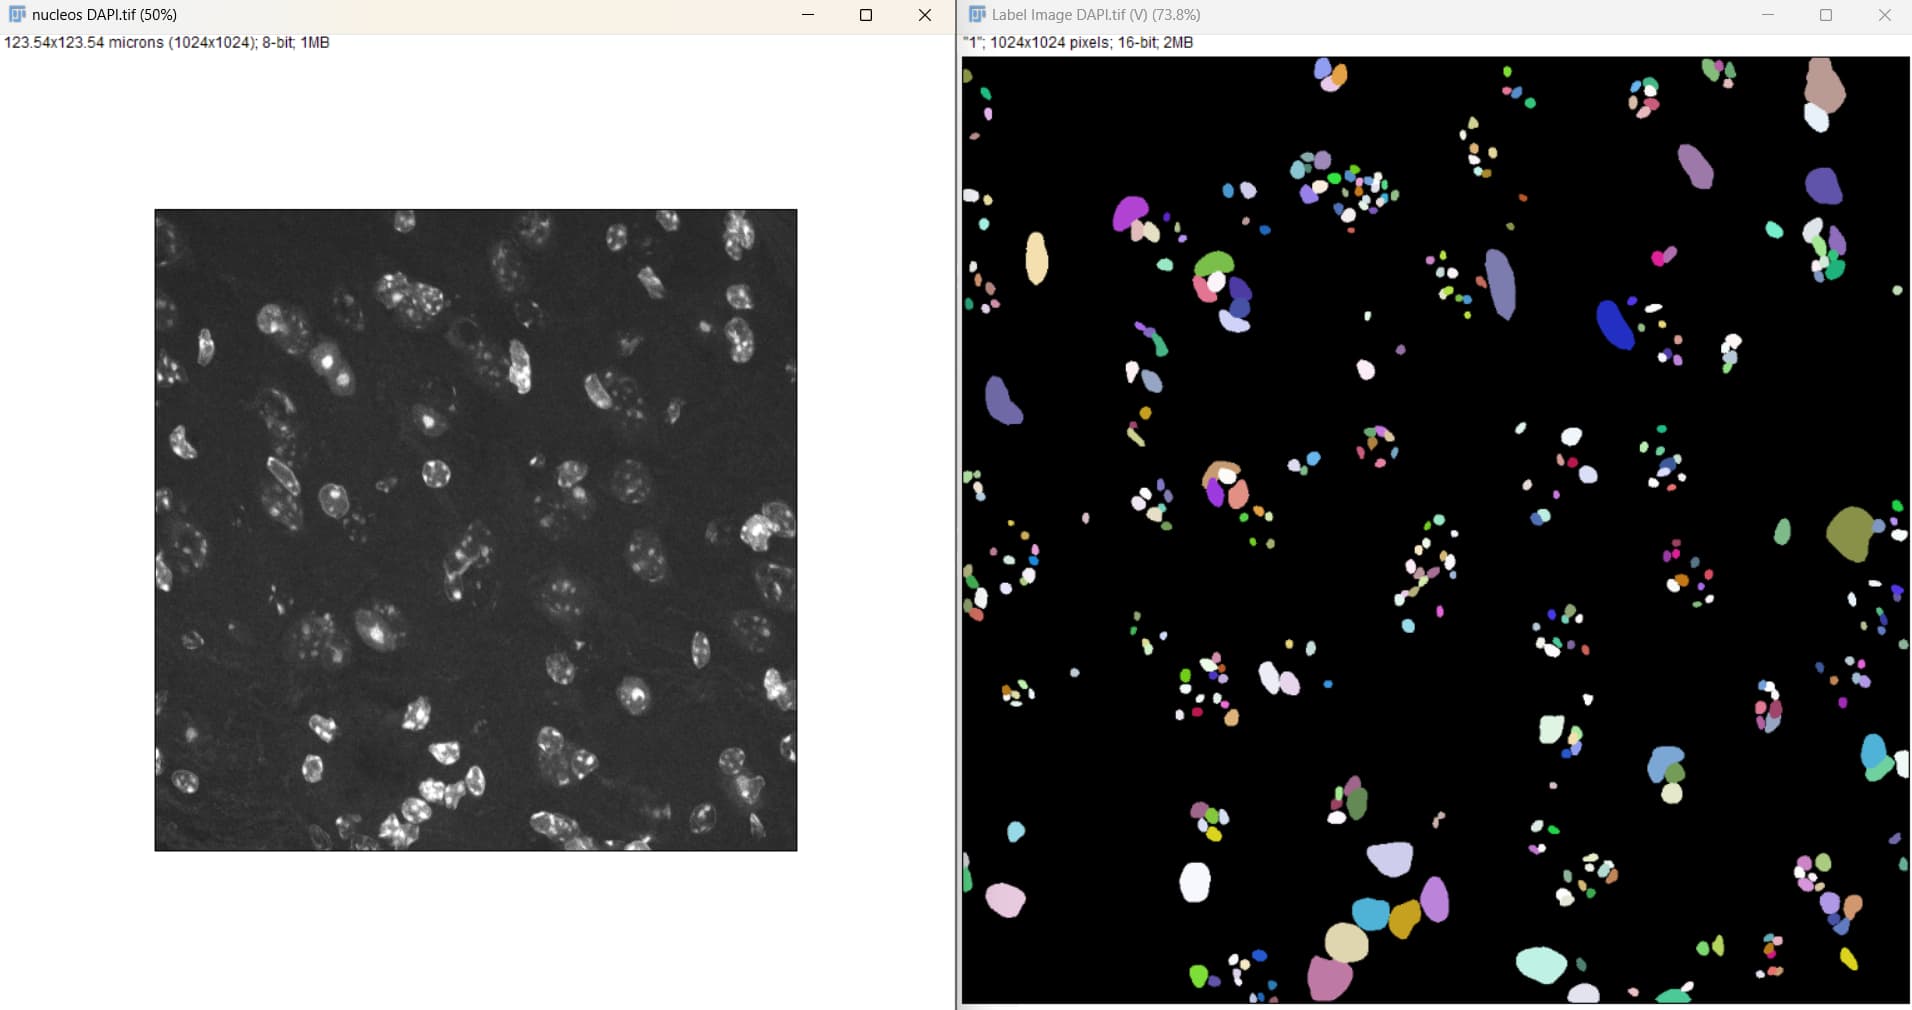Select the large beige label near bottom center
Viewport: 1912px width, 1010px height.
[x=1346, y=941]
